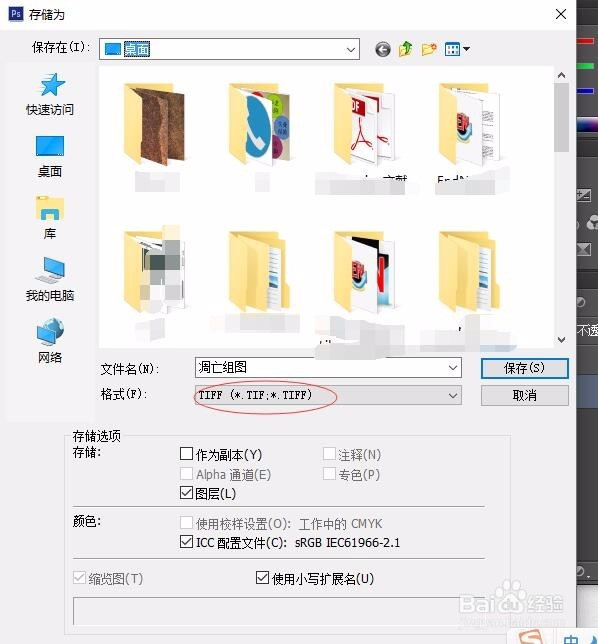The height and width of the screenshot is (644, 598).
Task: Close the 存储为 dialog
Action: 561,14
